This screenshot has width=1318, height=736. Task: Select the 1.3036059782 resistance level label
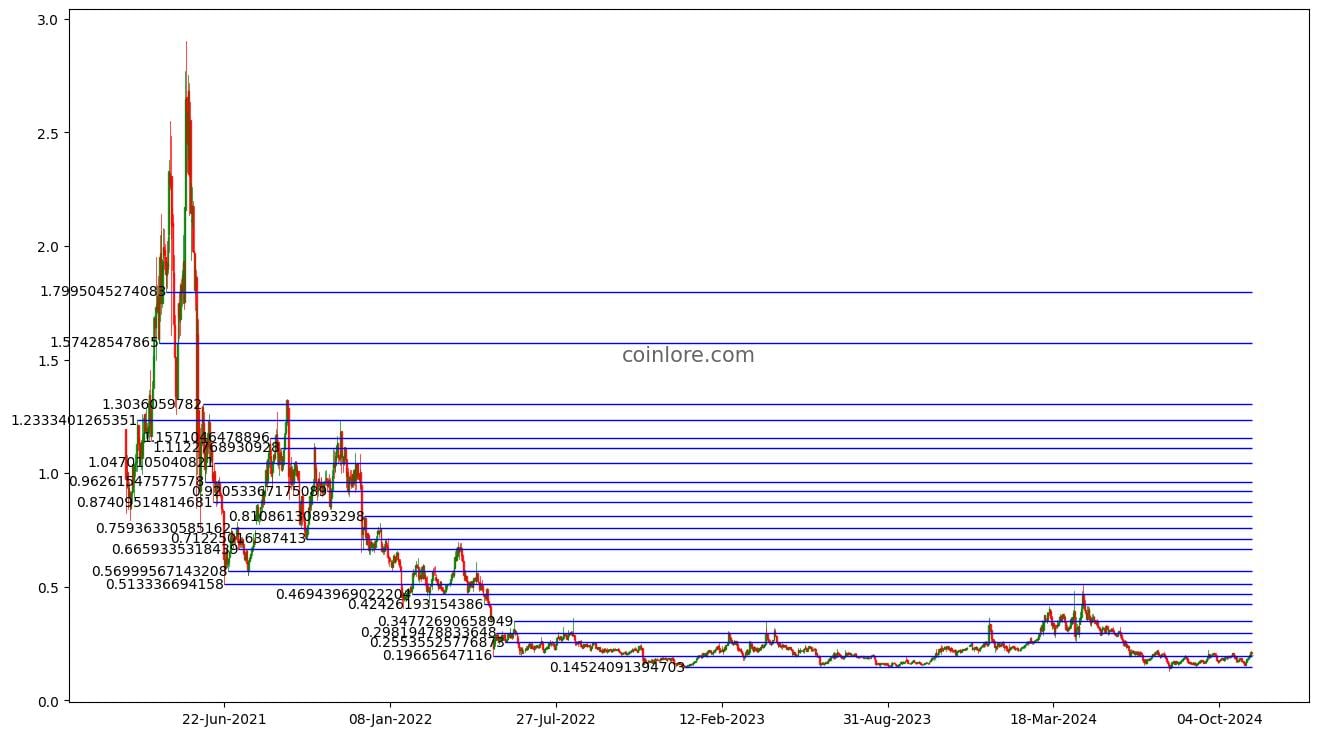point(151,404)
